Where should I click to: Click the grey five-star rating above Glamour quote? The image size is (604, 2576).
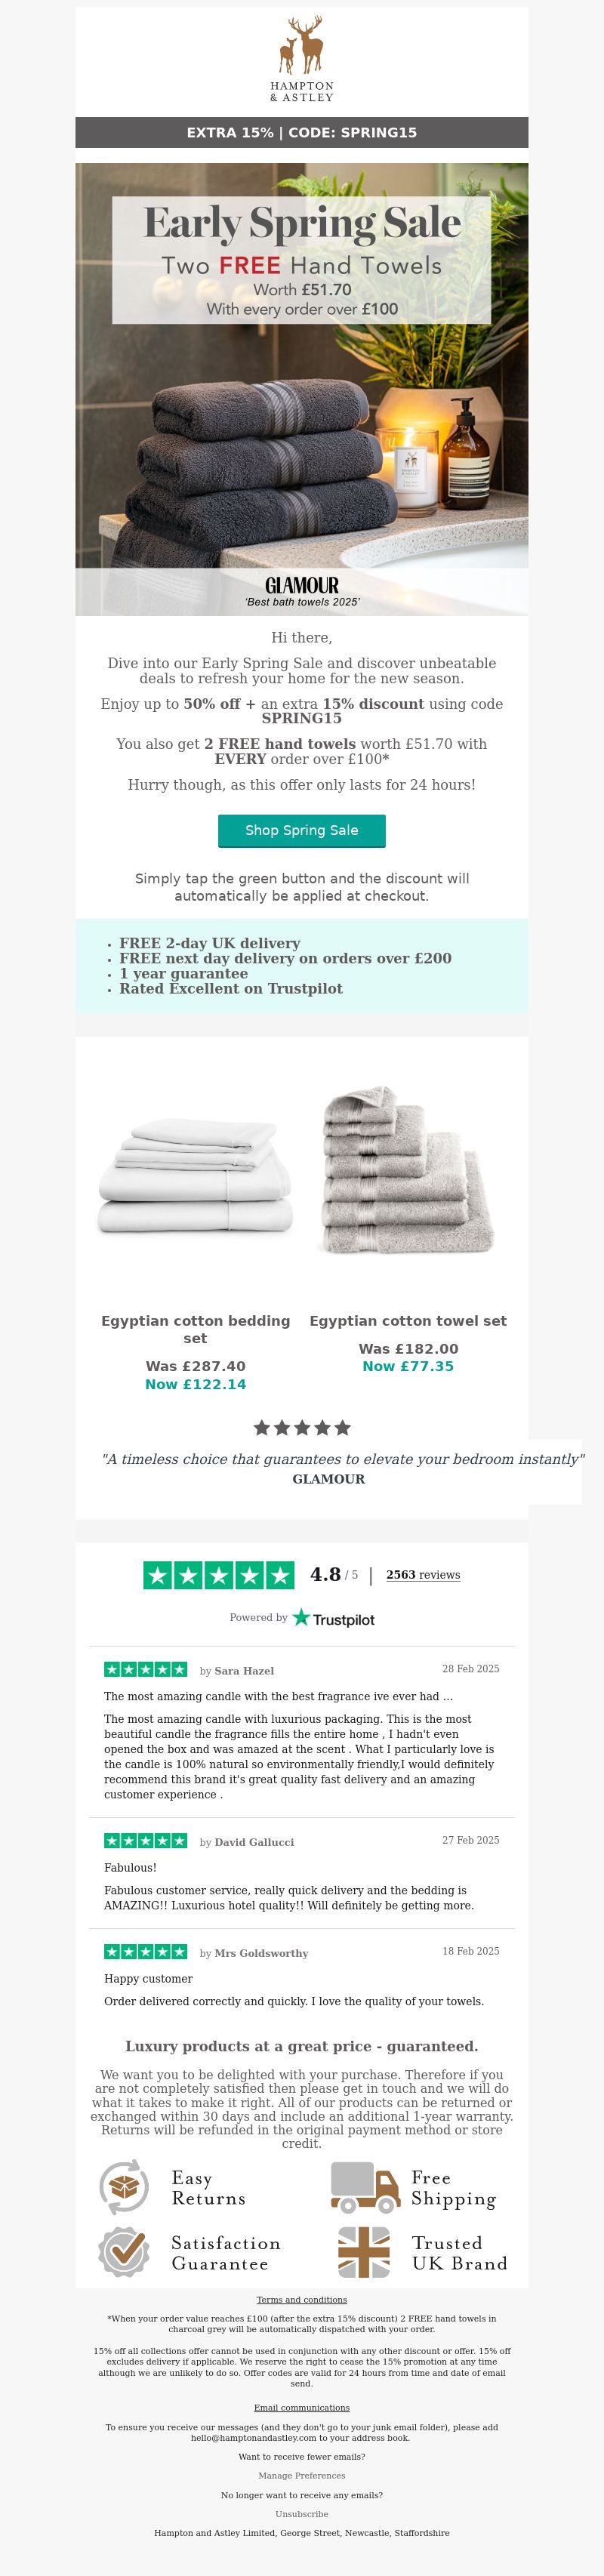pyautogui.click(x=302, y=1427)
